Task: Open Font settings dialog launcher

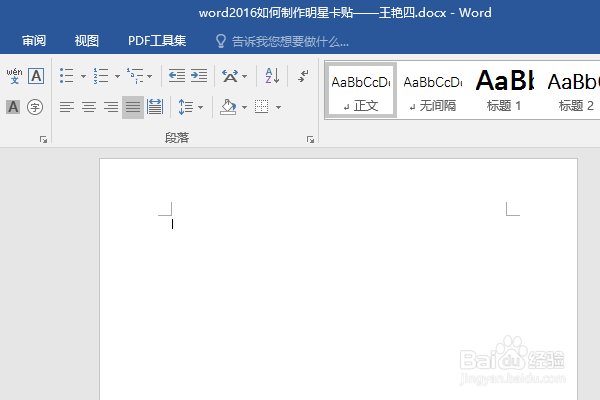Action: 43,140
